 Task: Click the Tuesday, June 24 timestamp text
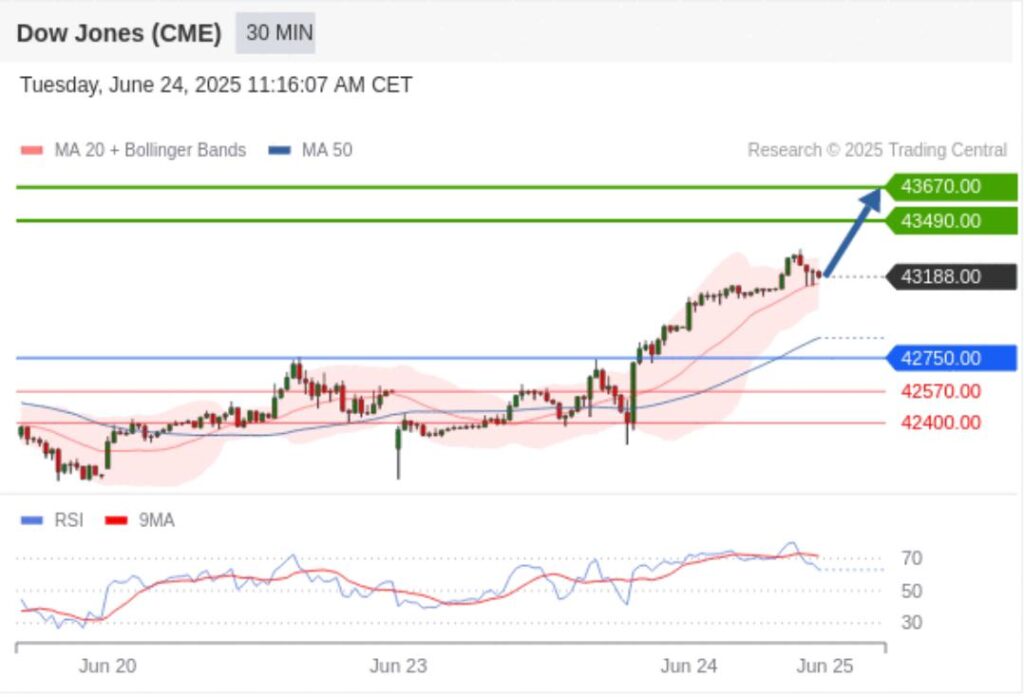216,85
